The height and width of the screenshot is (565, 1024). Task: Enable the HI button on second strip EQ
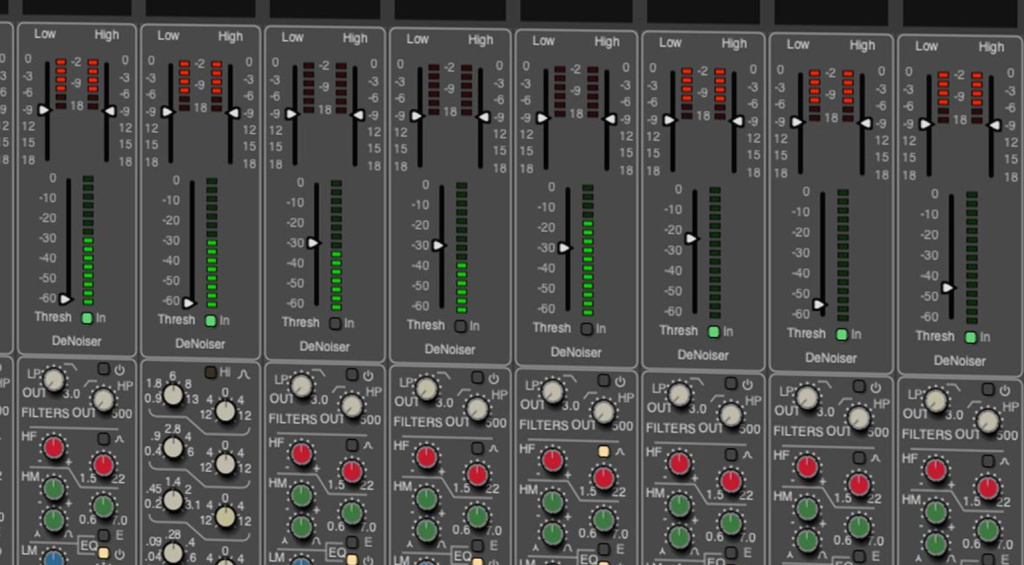tap(210, 372)
